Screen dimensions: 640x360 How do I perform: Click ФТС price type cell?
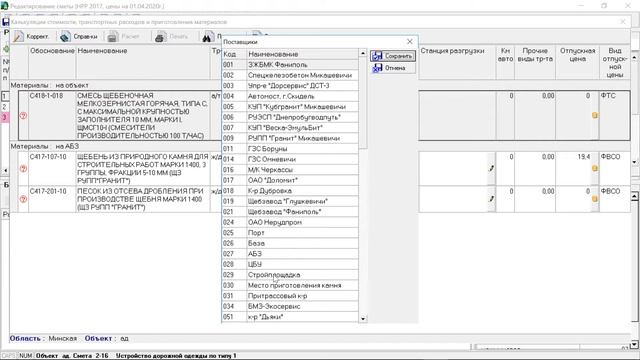tap(615, 116)
